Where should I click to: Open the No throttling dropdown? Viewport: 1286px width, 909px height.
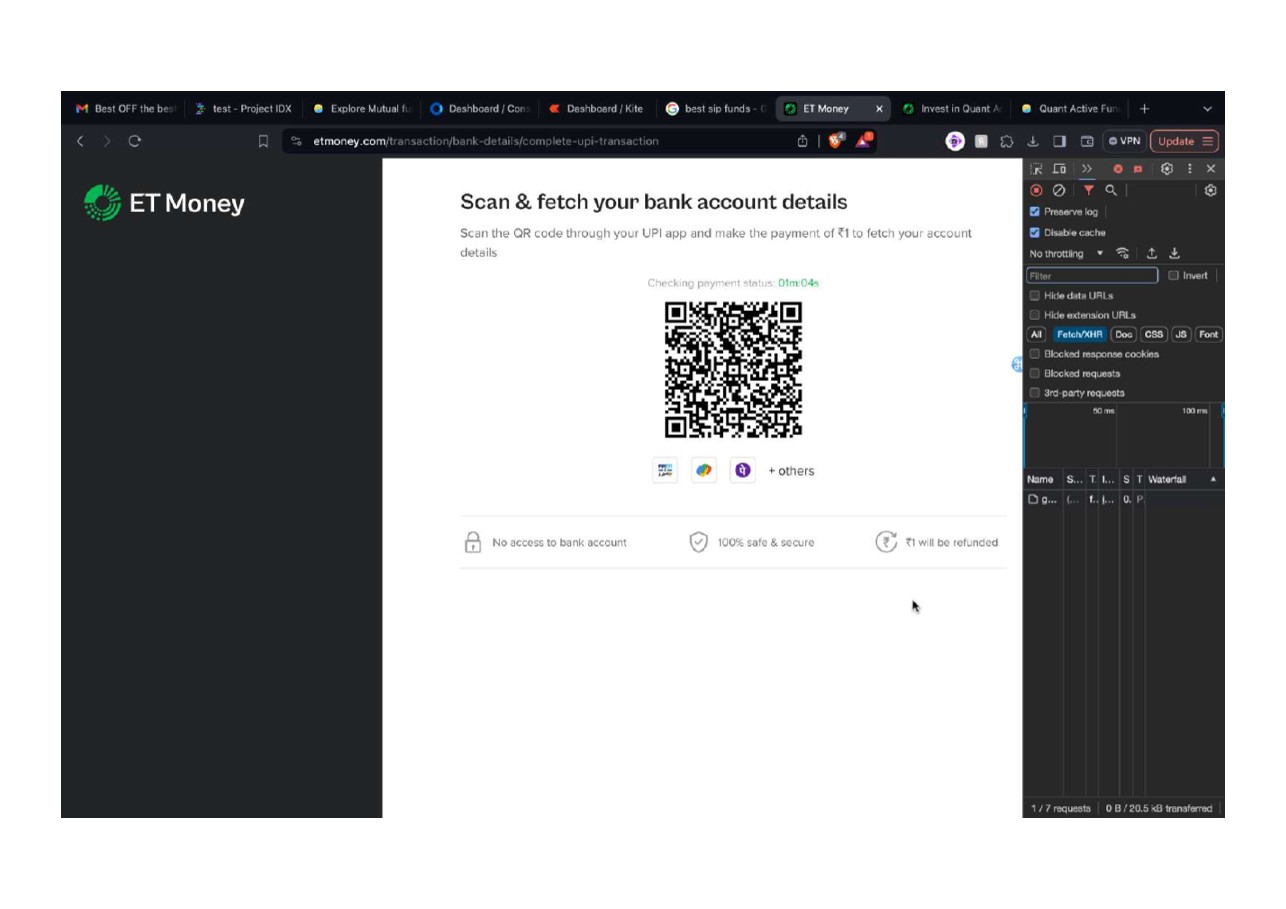[x=1066, y=254]
